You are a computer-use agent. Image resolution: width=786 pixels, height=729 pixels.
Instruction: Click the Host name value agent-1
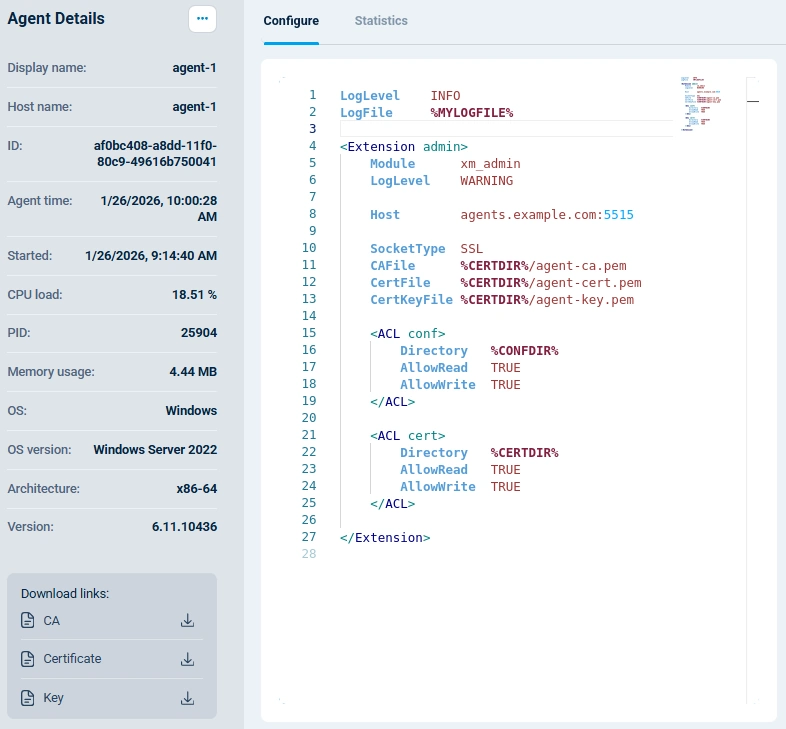click(194, 107)
